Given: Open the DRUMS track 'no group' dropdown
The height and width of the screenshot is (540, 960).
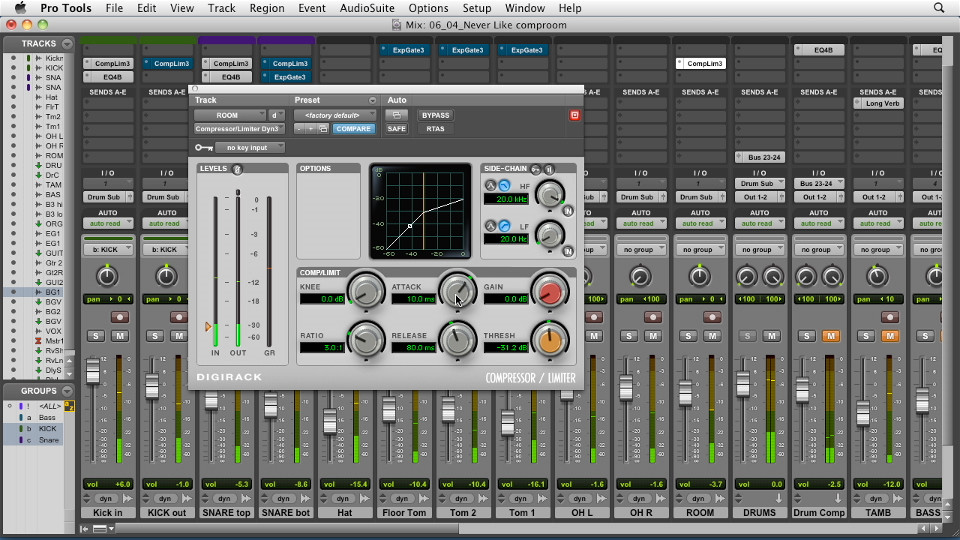Looking at the screenshot, I should coord(760,249).
